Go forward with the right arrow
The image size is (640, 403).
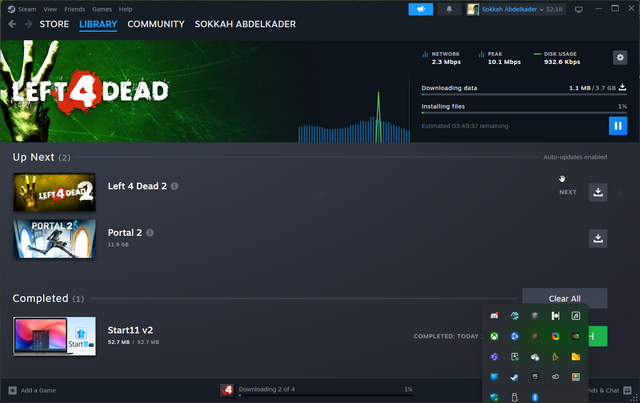(28, 24)
